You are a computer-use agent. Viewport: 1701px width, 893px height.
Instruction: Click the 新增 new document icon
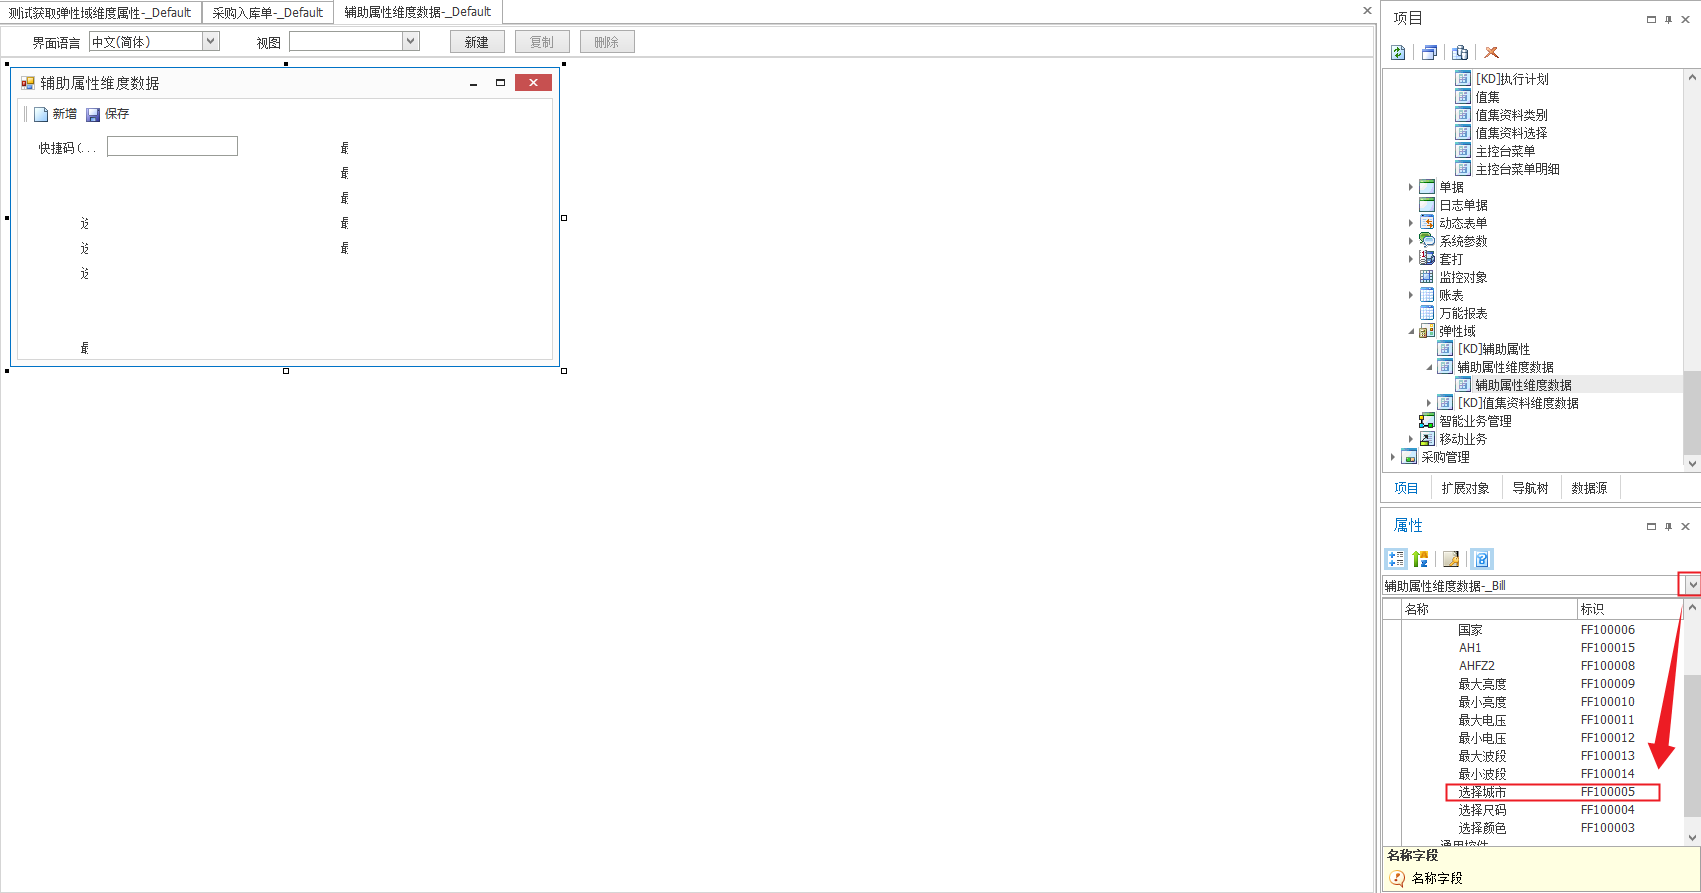pyautogui.click(x=41, y=115)
